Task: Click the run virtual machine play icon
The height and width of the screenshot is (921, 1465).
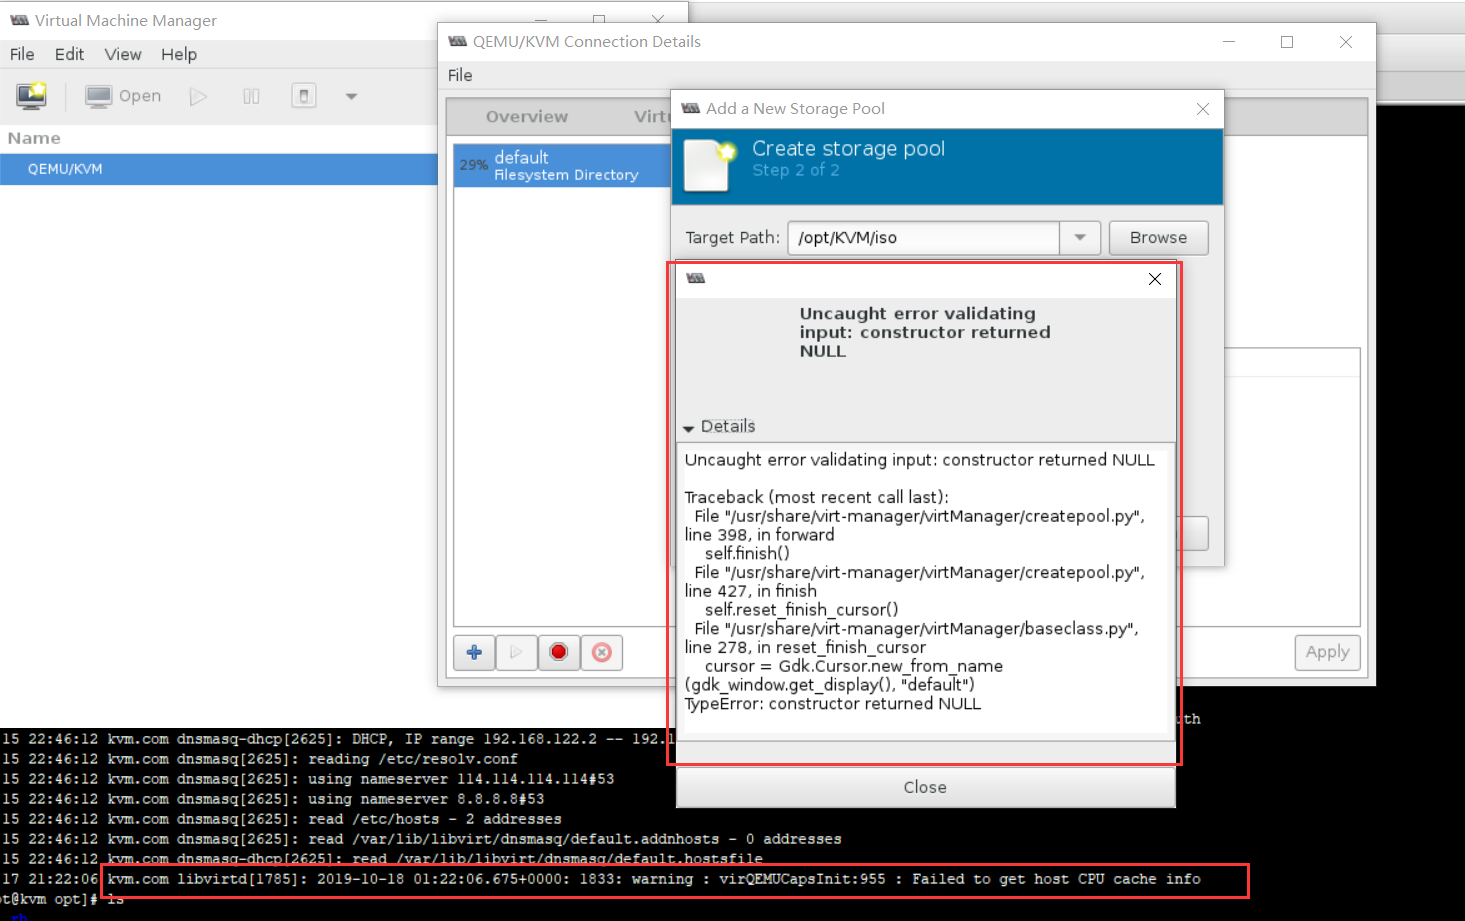Action: pos(199,96)
